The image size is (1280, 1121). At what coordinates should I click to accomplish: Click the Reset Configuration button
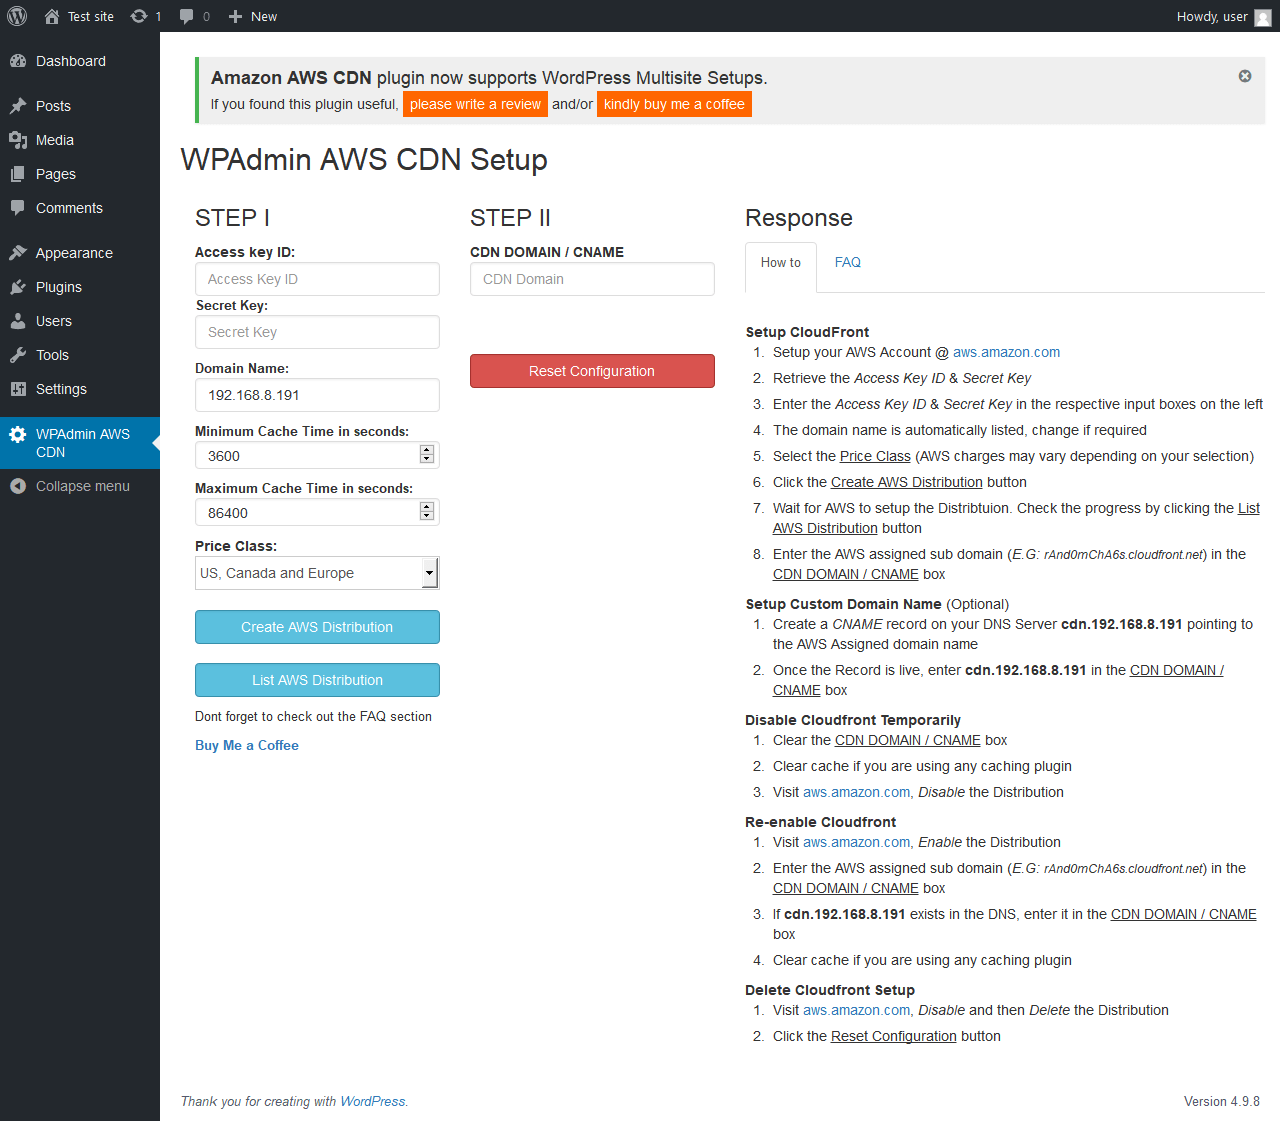592,371
